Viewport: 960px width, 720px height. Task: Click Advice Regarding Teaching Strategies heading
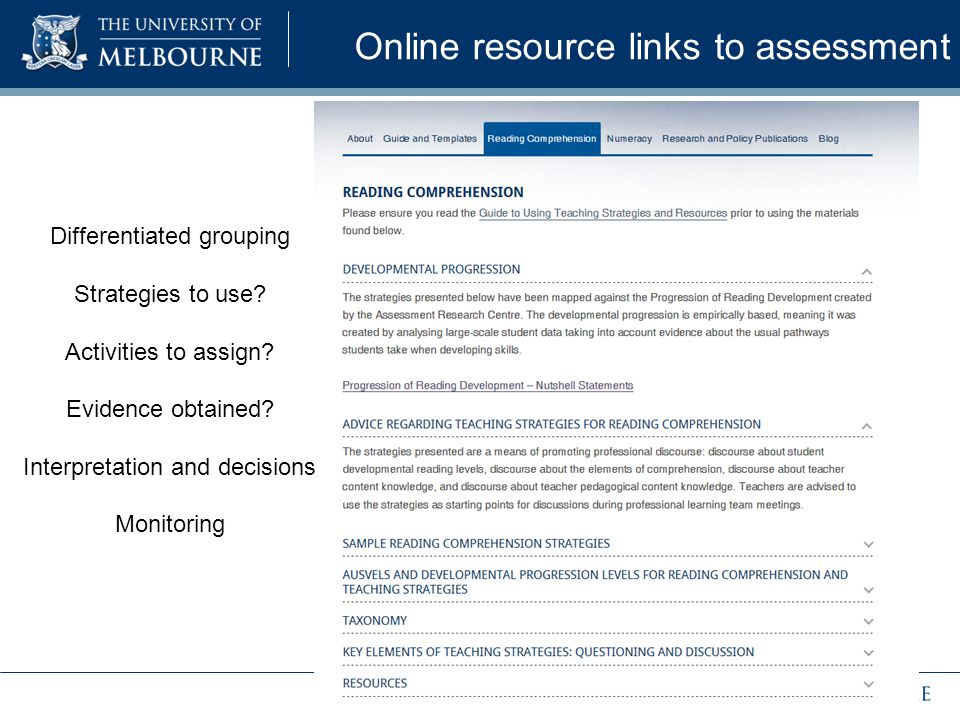coord(552,424)
